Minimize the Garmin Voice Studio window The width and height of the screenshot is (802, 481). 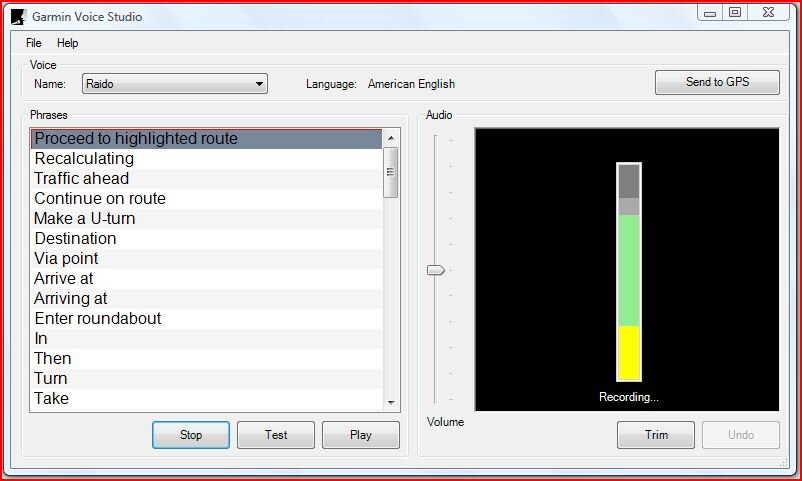[709, 13]
